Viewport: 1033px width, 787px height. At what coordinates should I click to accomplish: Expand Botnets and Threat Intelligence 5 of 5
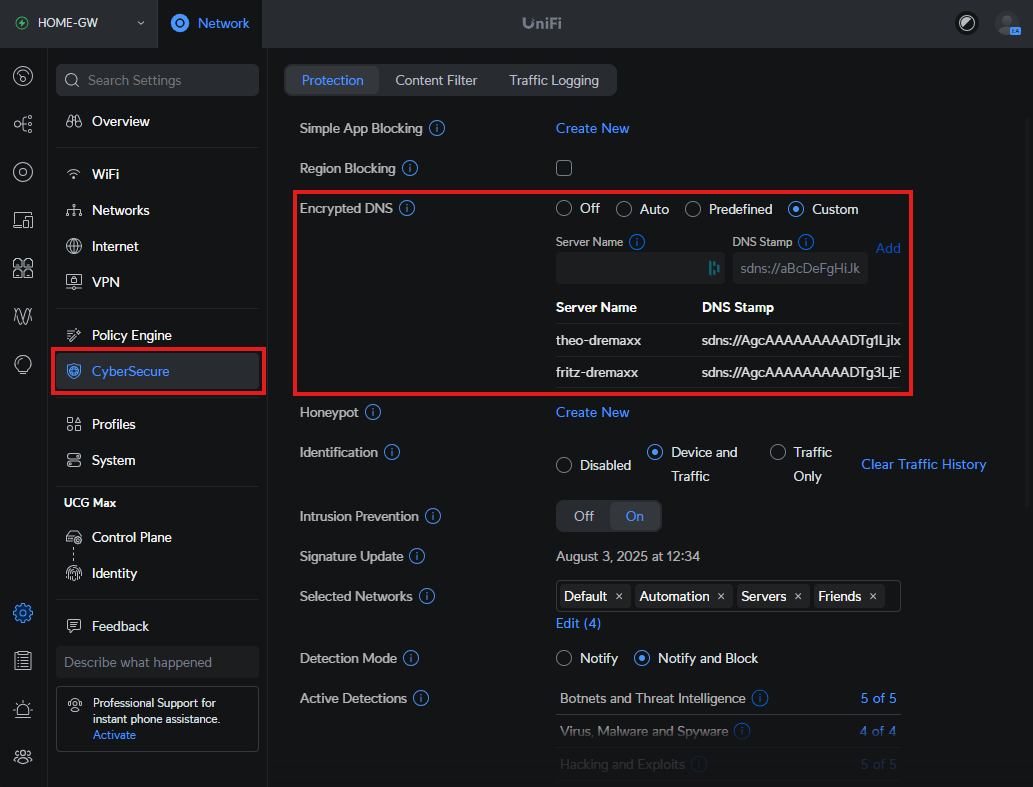coord(878,698)
